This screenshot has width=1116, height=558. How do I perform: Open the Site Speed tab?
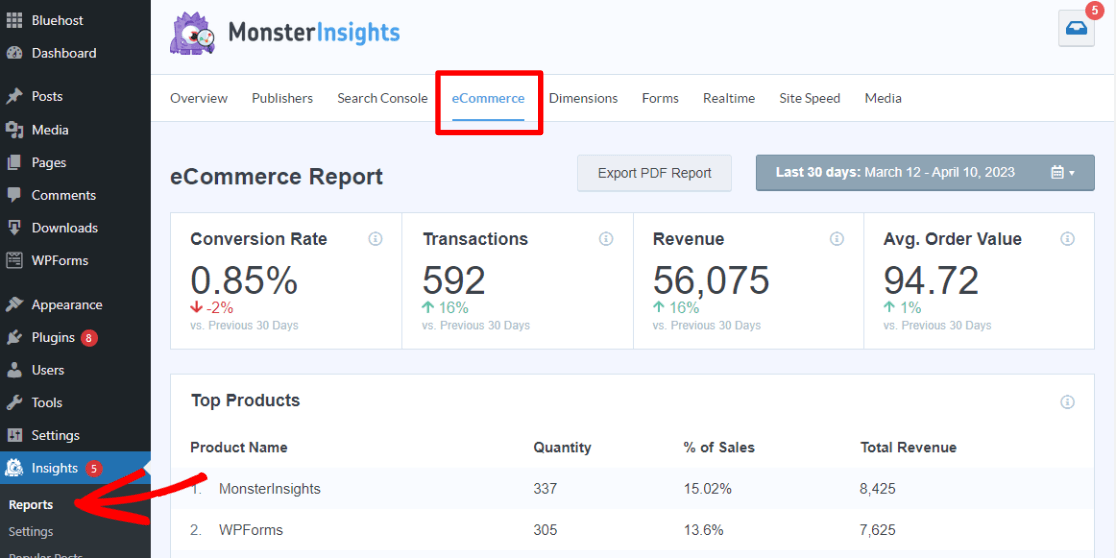pyautogui.click(x=810, y=98)
